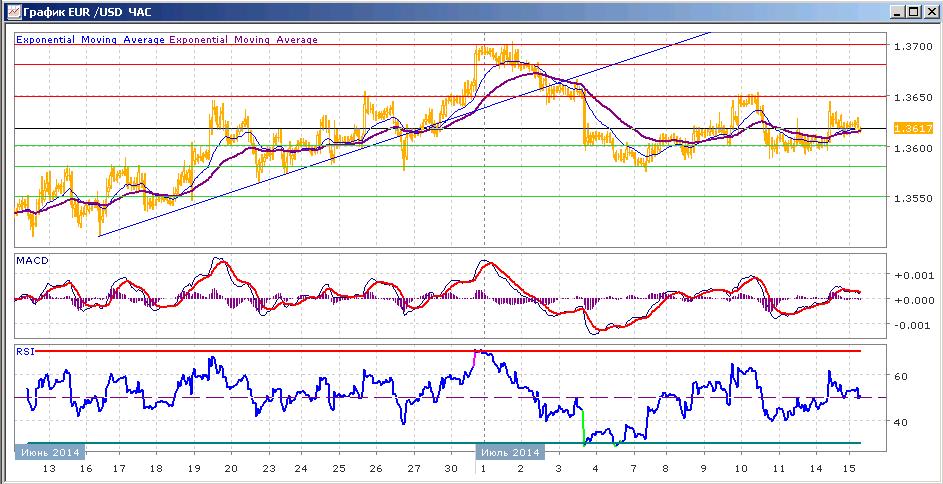Click date label 14 on time axis
The height and width of the screenshot is (484, 943).
tap(816, 469)
